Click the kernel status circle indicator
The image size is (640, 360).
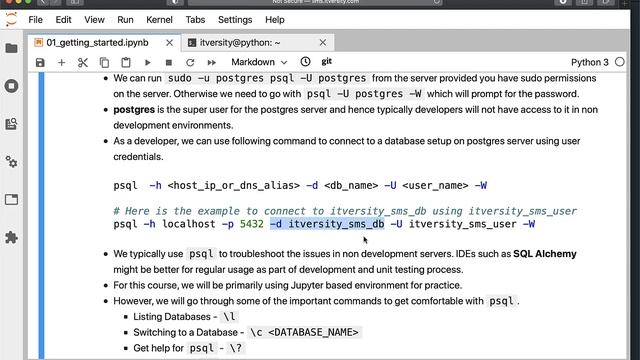point(620,62)
